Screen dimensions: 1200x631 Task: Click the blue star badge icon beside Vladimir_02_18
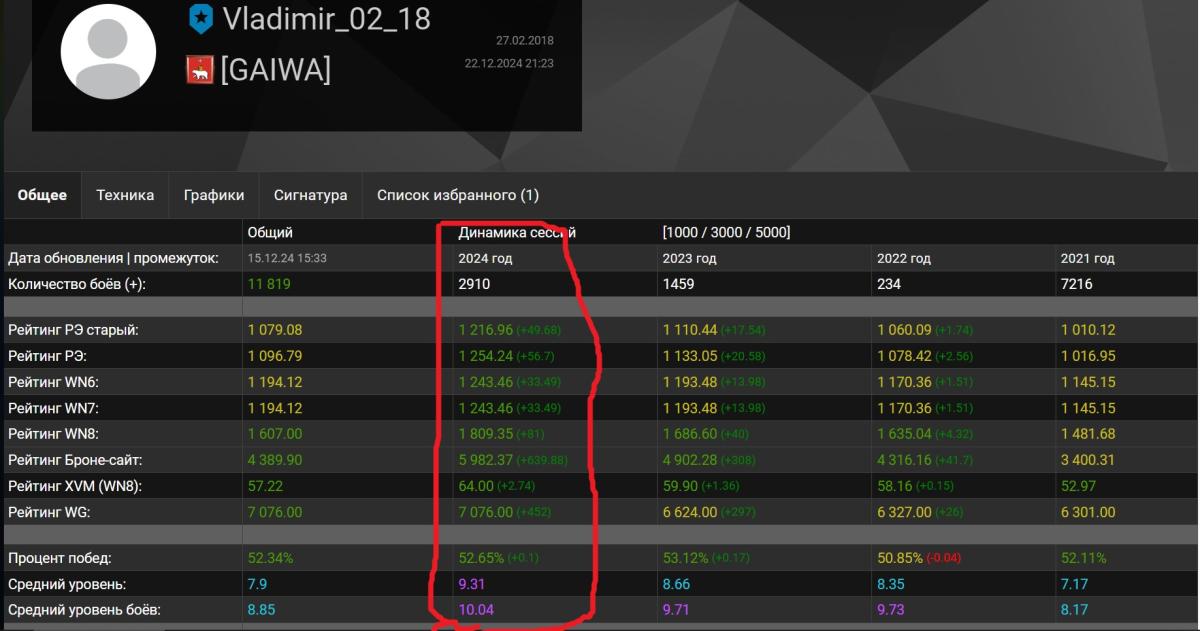coord(201,18)
